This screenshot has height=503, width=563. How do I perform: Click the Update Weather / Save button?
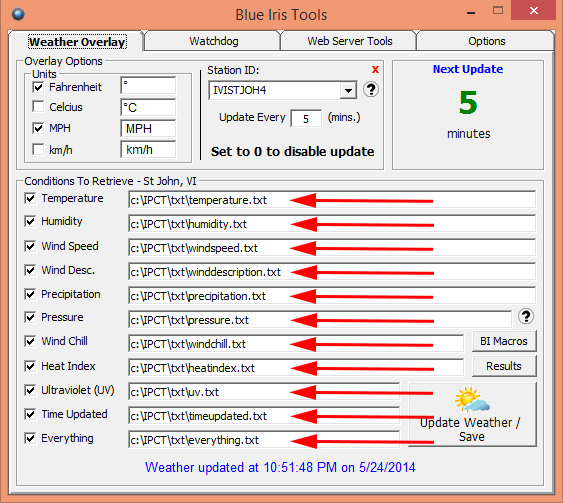pos(473,415)
